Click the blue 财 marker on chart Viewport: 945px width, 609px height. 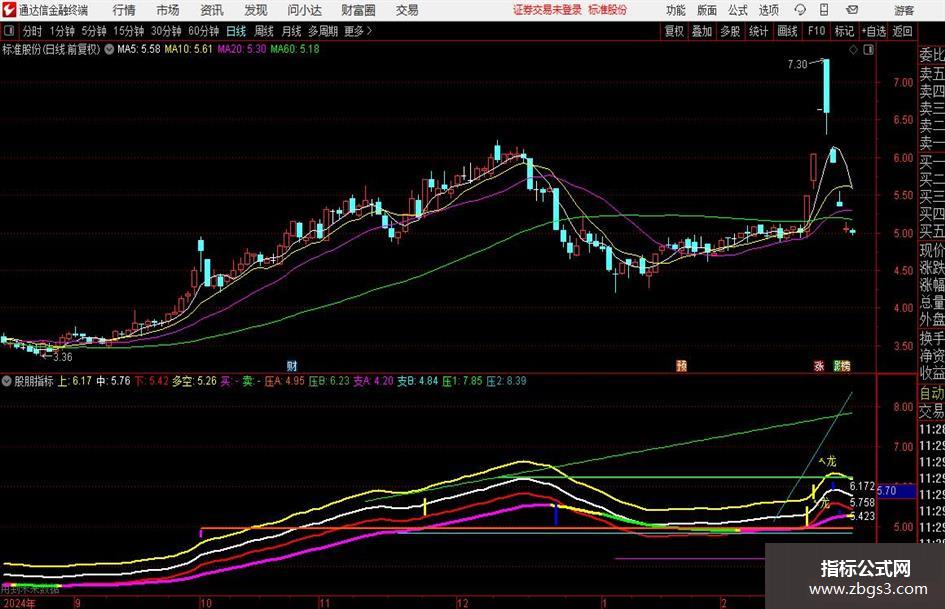(292, 365)
